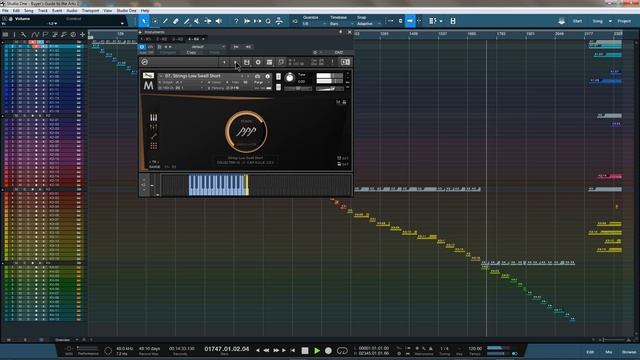Screen dimensions: 640x360
Task: Open the Snap Adaptive dropdown
Action: [x=369, y=24]
